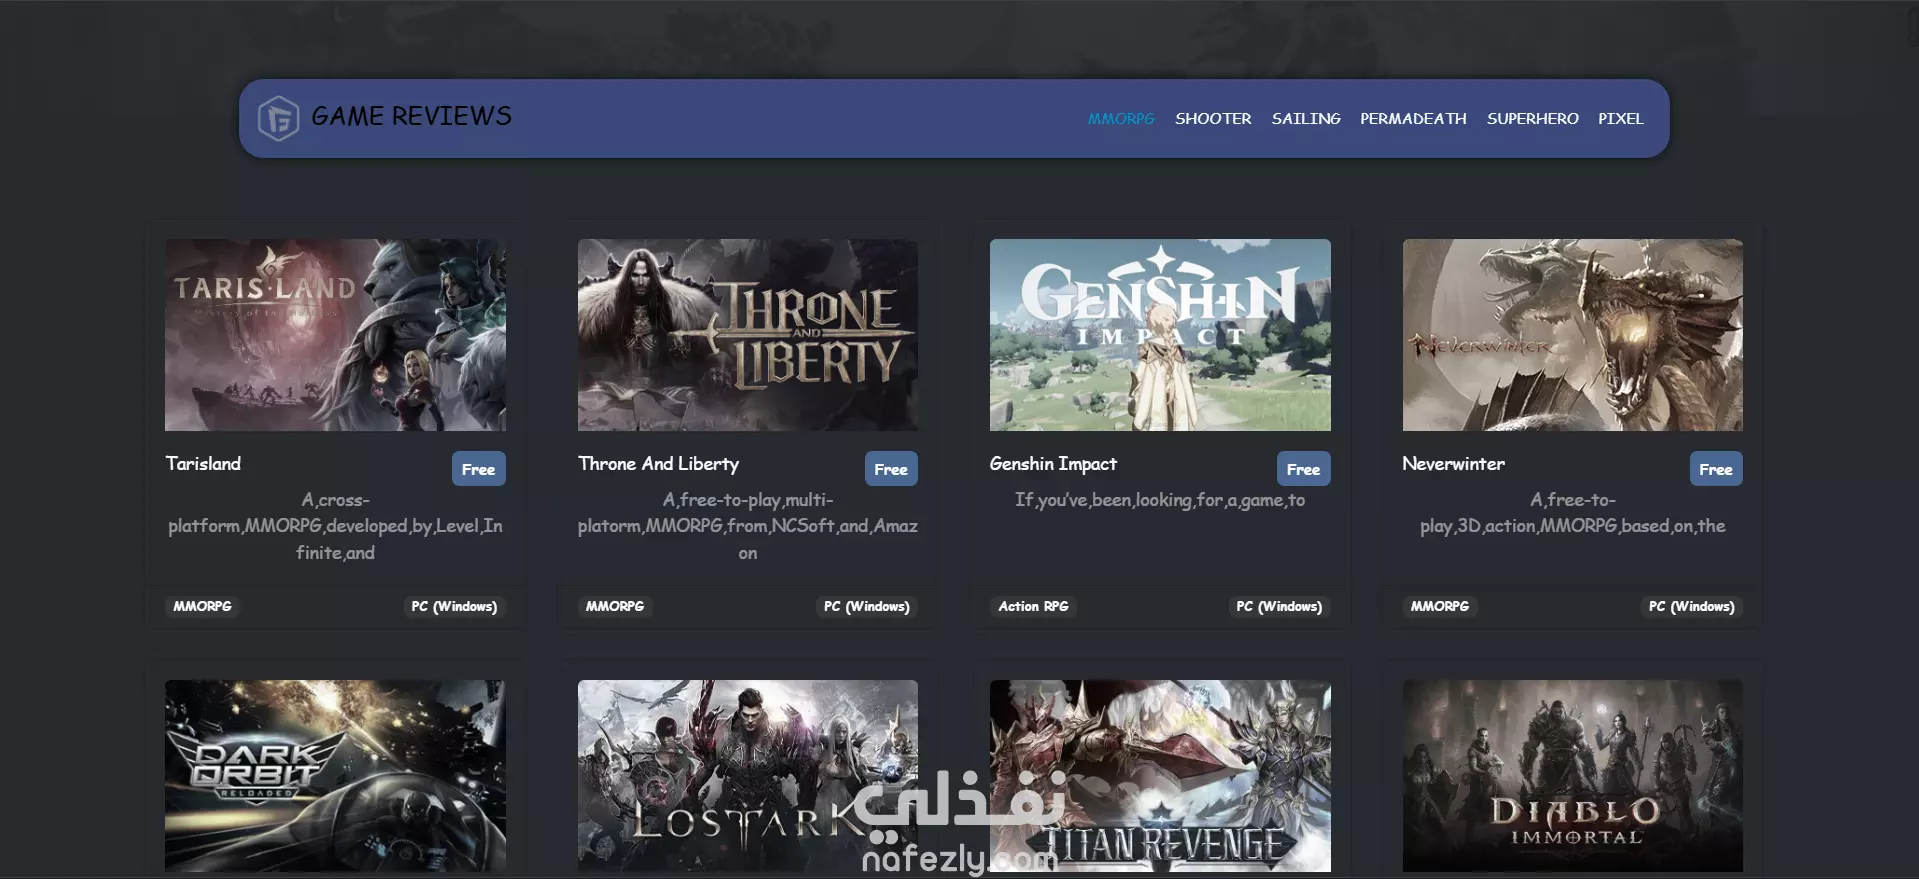Open the Genshin Impact thumbnail
Image resolution: width=1919 pixels, height=879 pixels.
pos(1160,335)
